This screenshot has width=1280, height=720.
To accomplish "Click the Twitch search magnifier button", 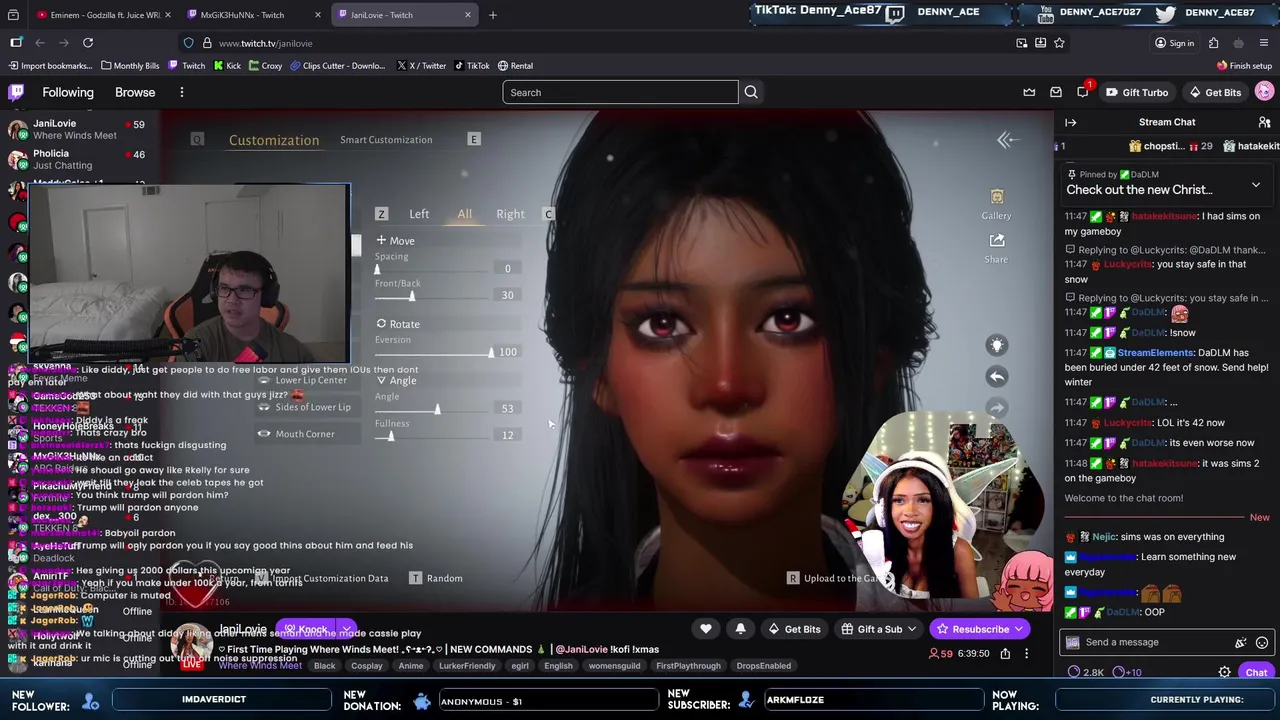I will pyautogui.click(x=751, y=92).
